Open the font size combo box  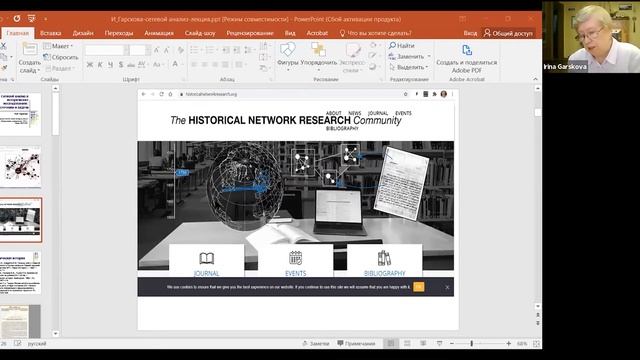click(x=140, y=50)
